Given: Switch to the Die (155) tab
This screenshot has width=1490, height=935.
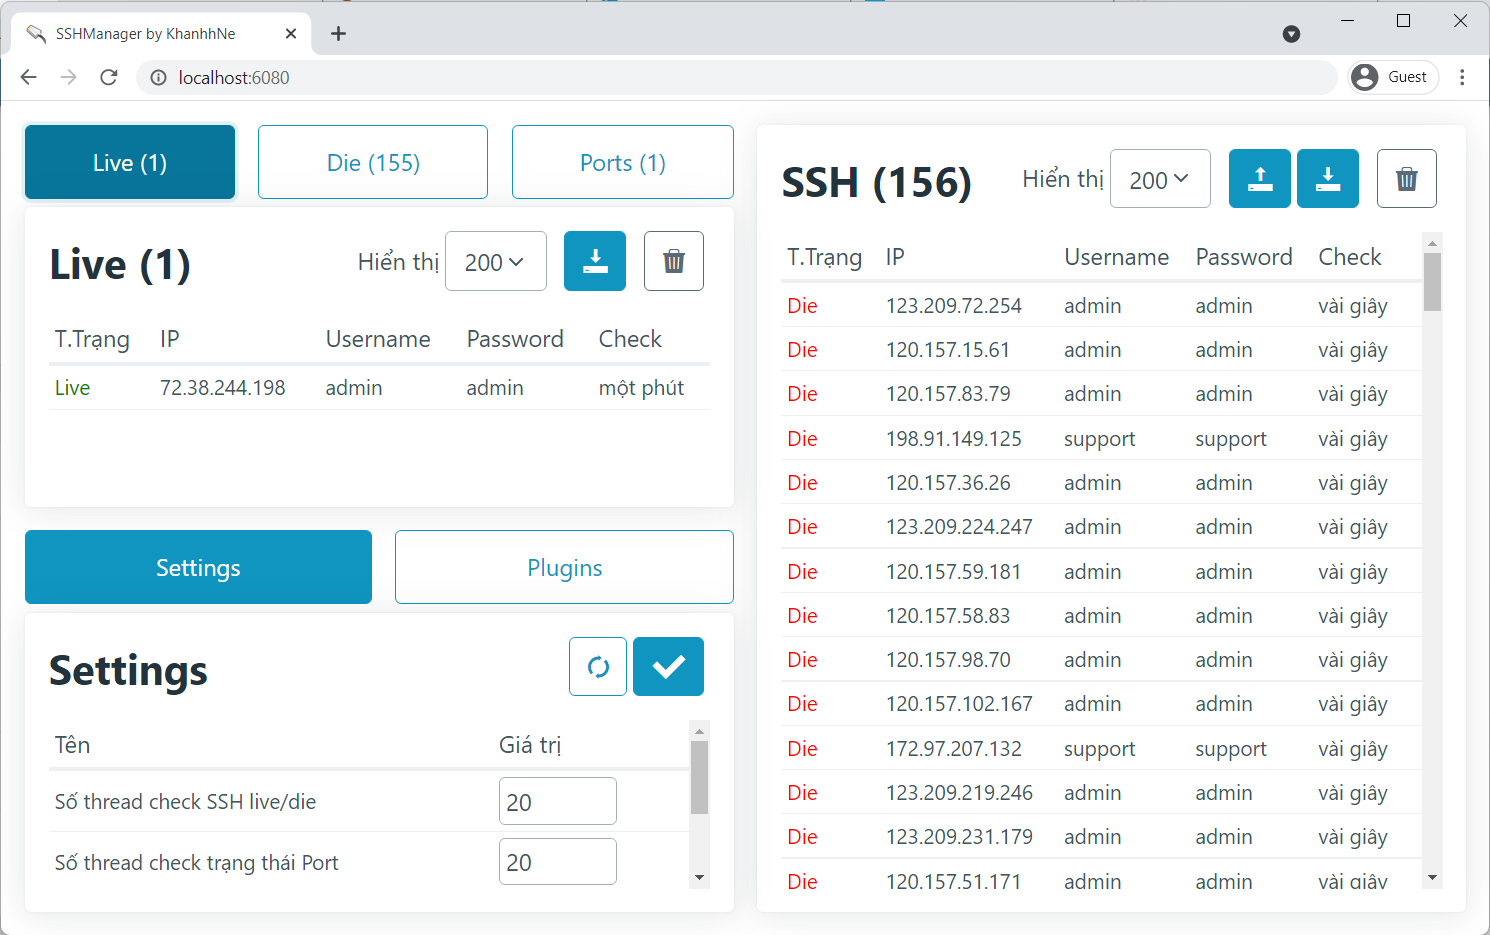Looking at the screenshot, I should coord(373,162).
